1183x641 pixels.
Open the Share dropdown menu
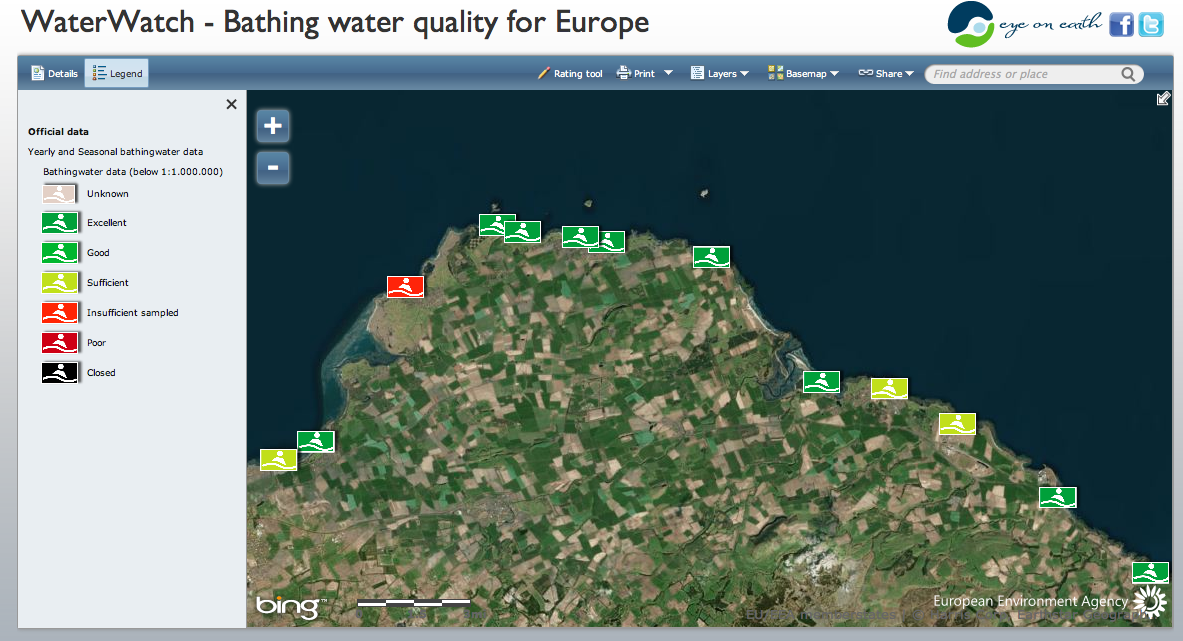[886, 73]
